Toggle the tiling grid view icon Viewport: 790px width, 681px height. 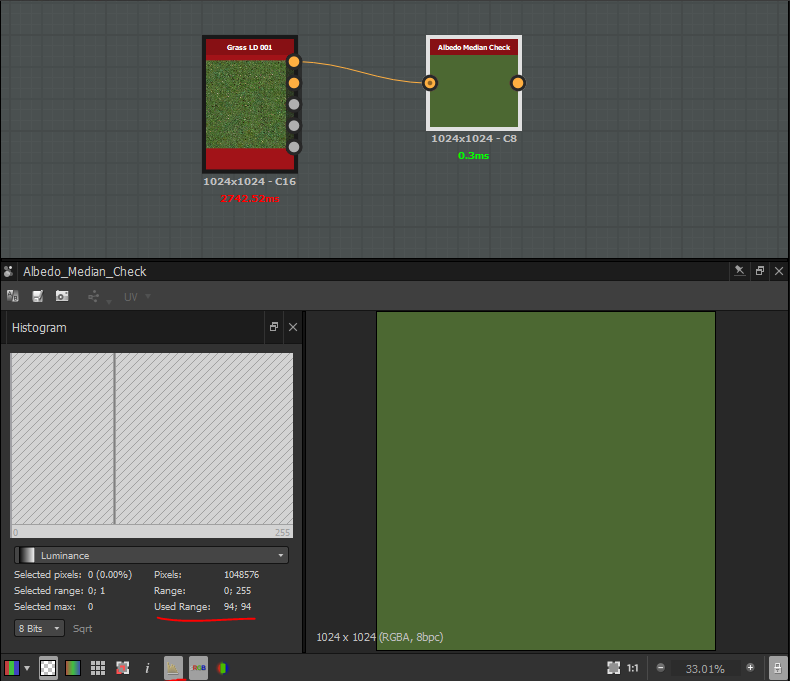pyautogui.click(x=98, y=667)
